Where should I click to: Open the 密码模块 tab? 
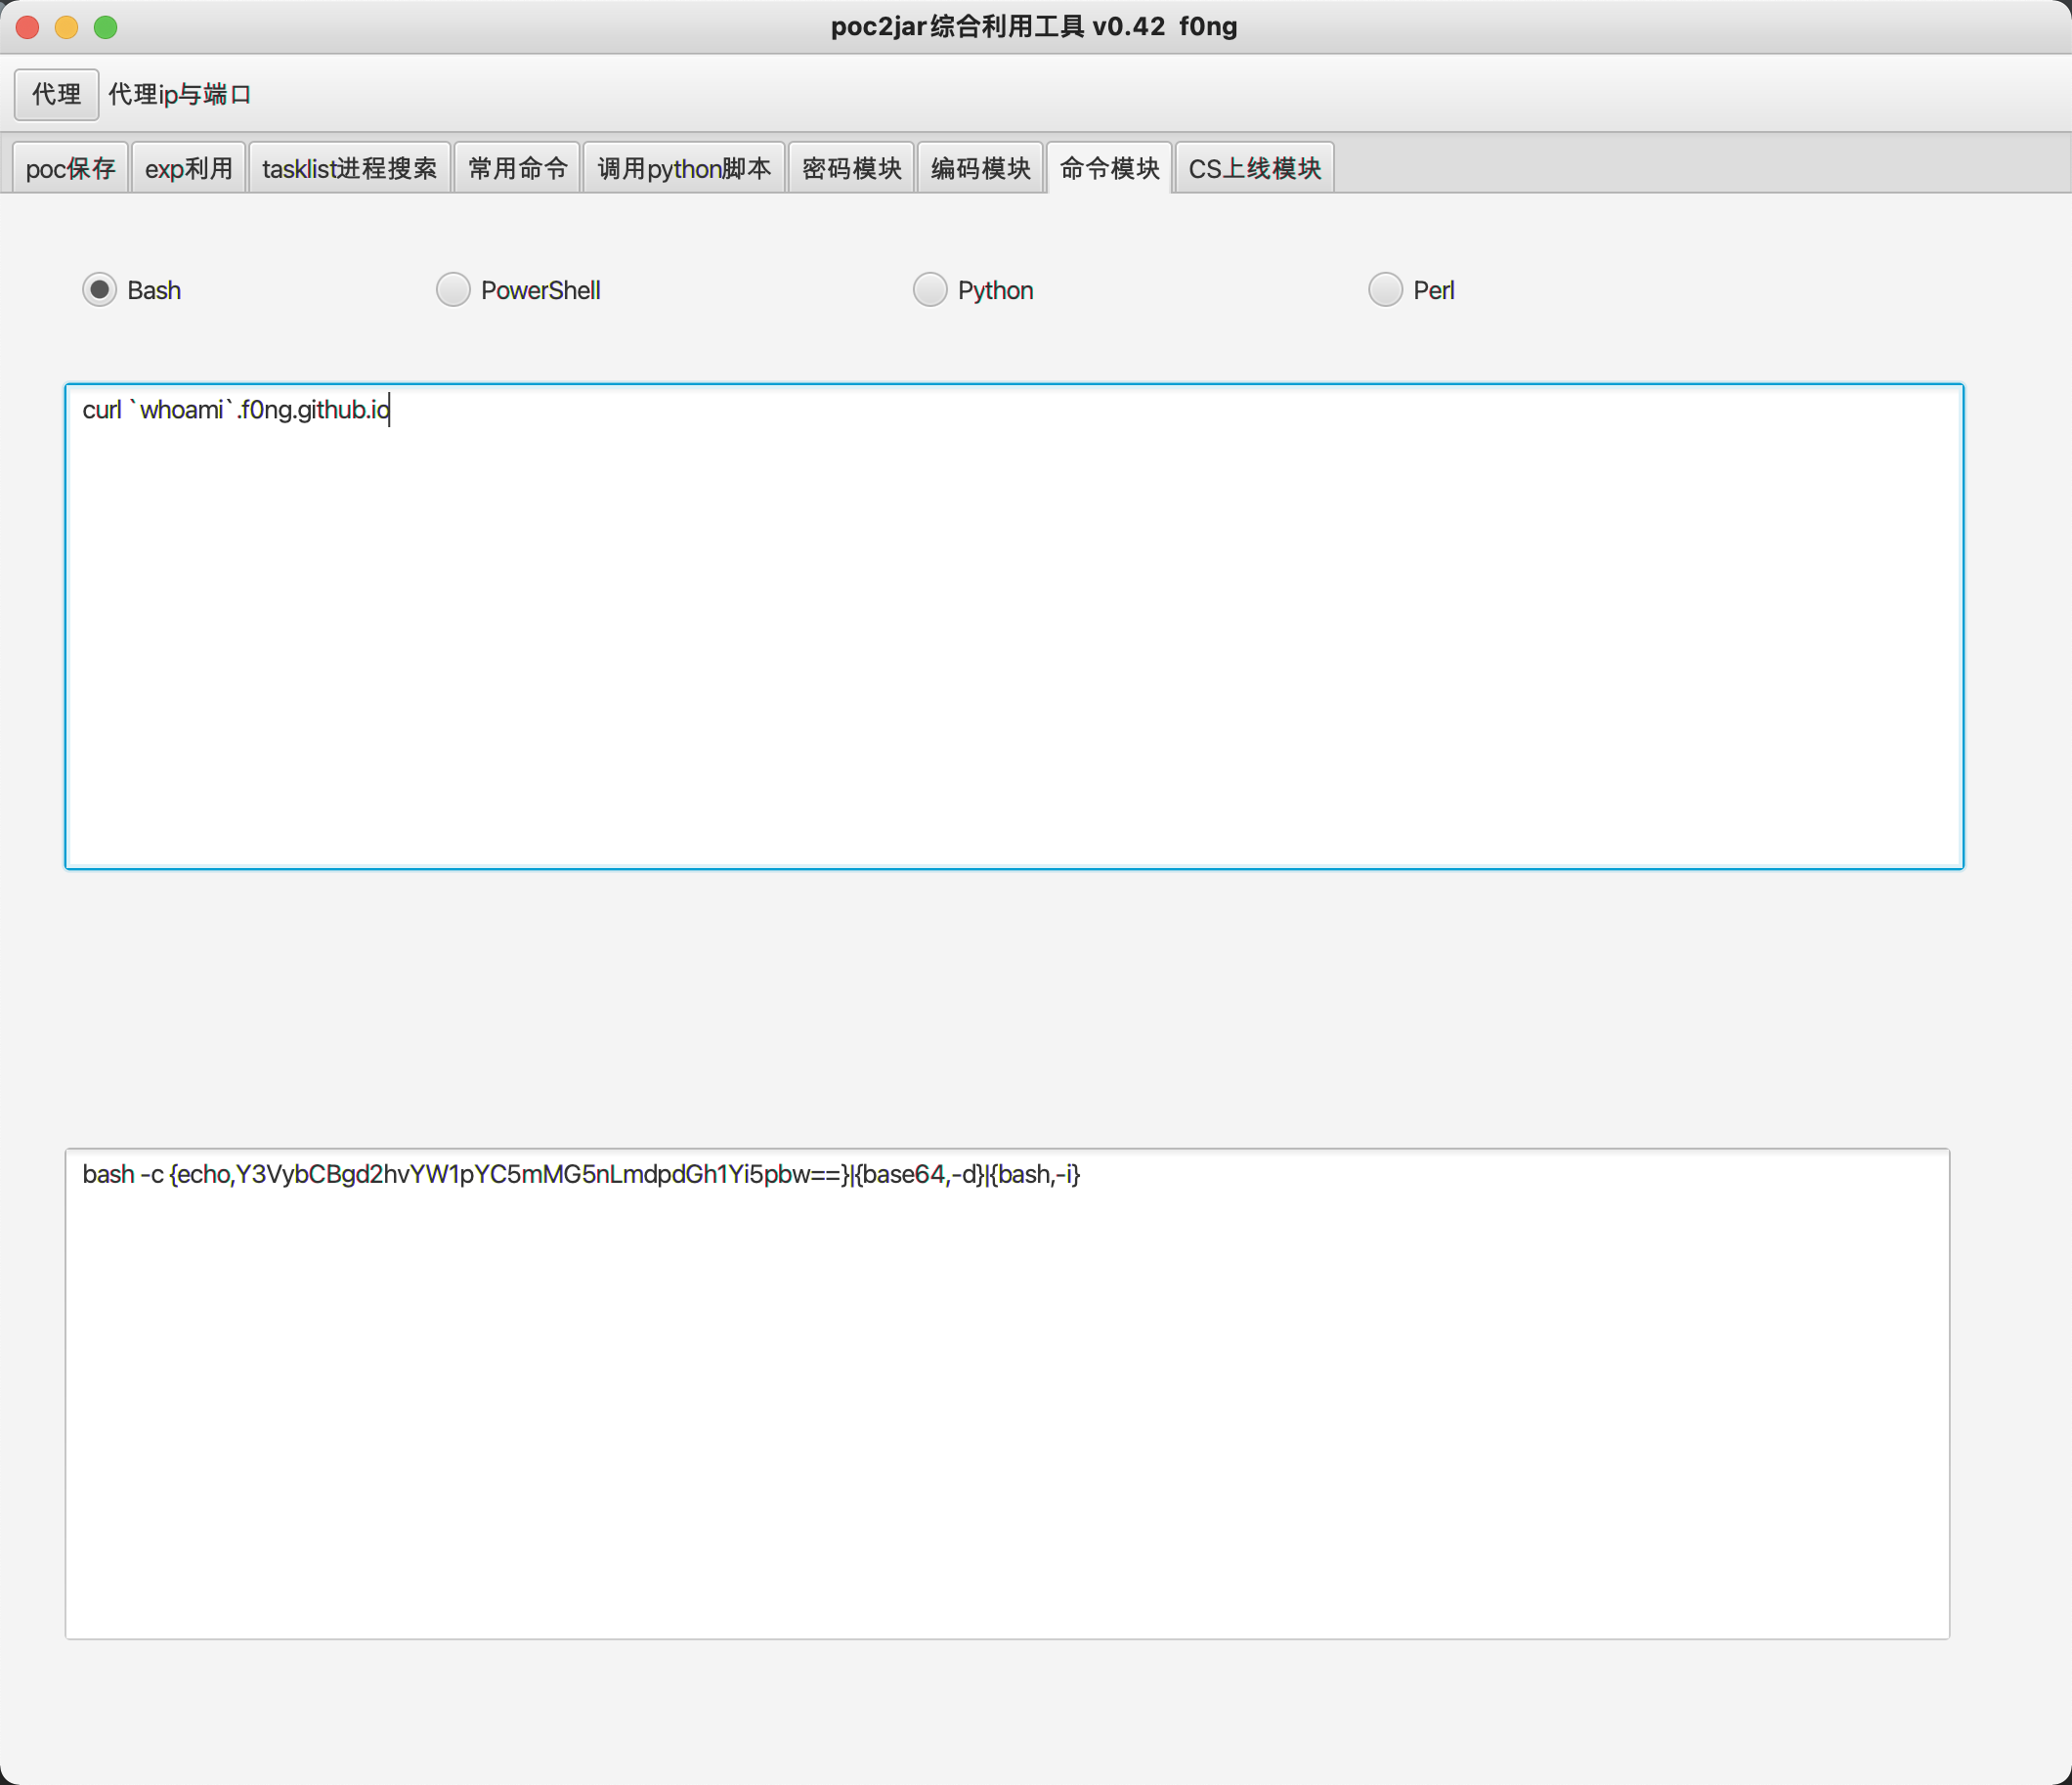pyautogui.click(x=851, y=168)
